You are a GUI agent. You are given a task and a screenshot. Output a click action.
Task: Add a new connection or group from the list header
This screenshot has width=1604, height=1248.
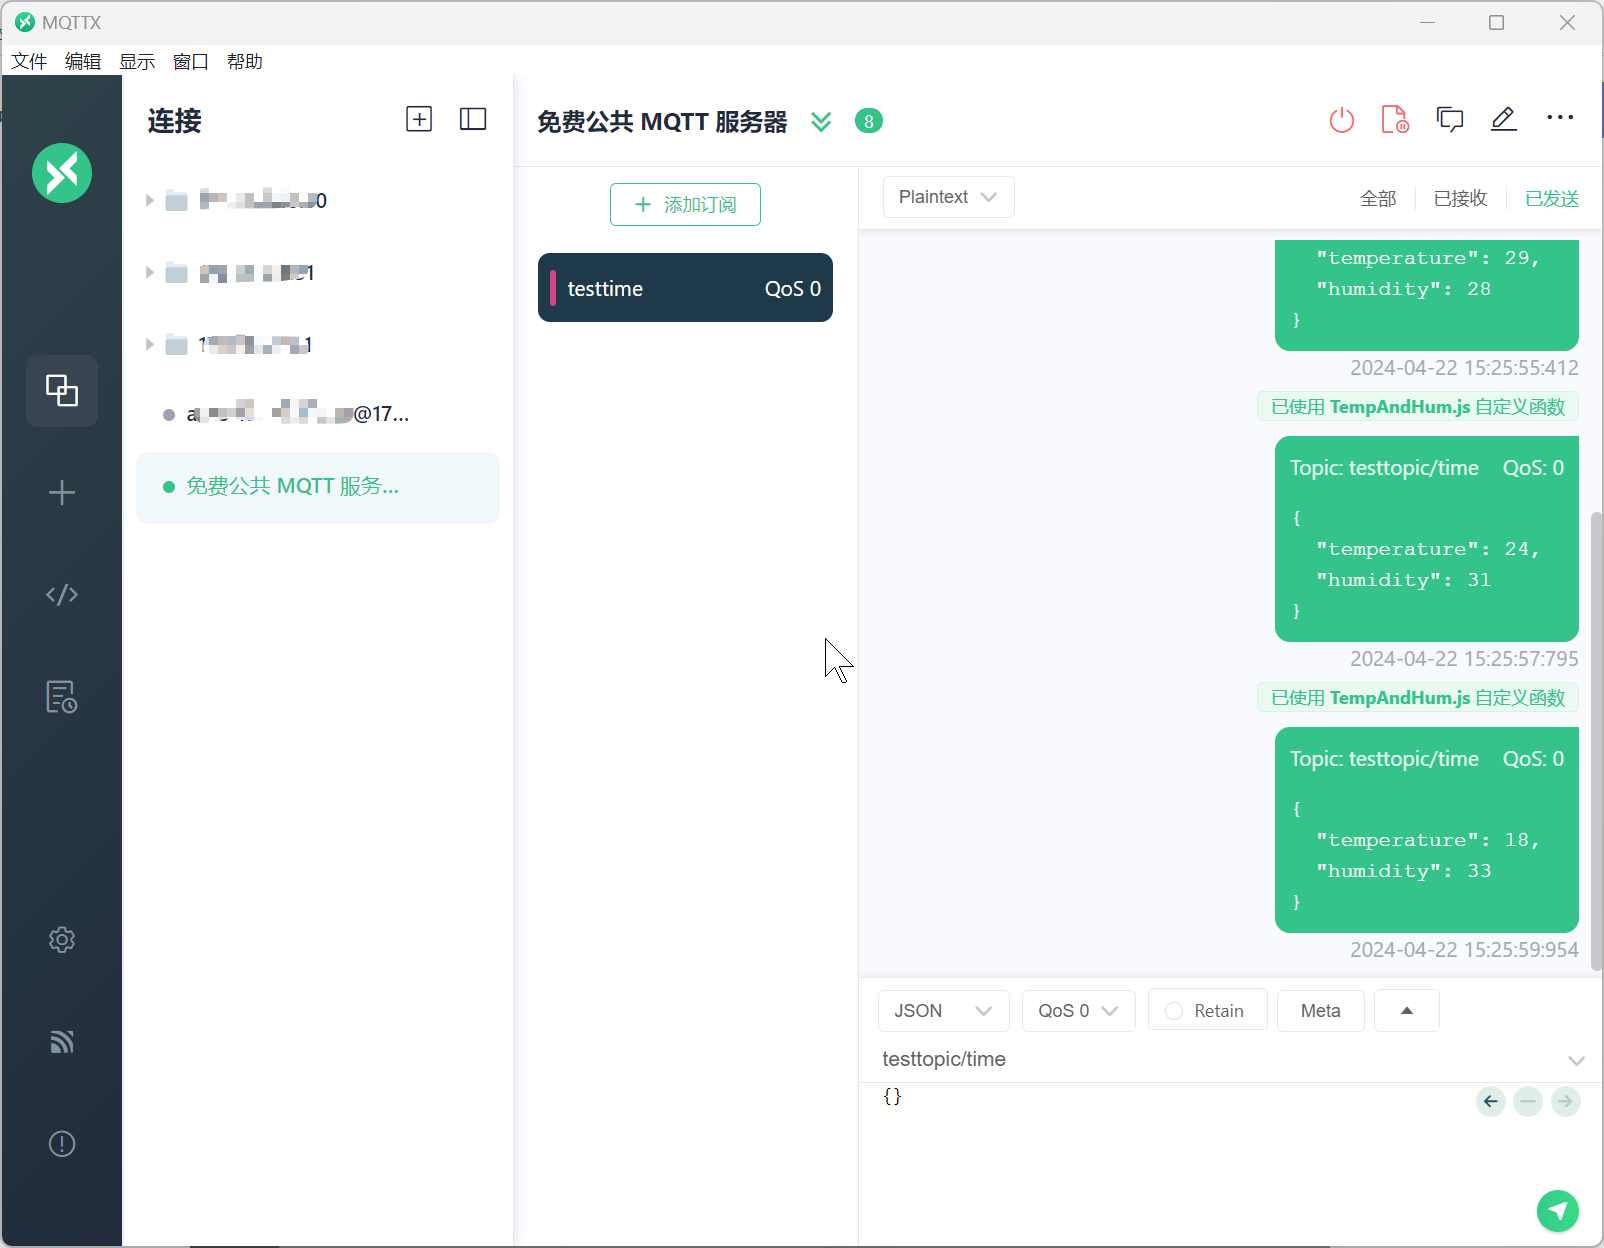click(x=419, y=120)
